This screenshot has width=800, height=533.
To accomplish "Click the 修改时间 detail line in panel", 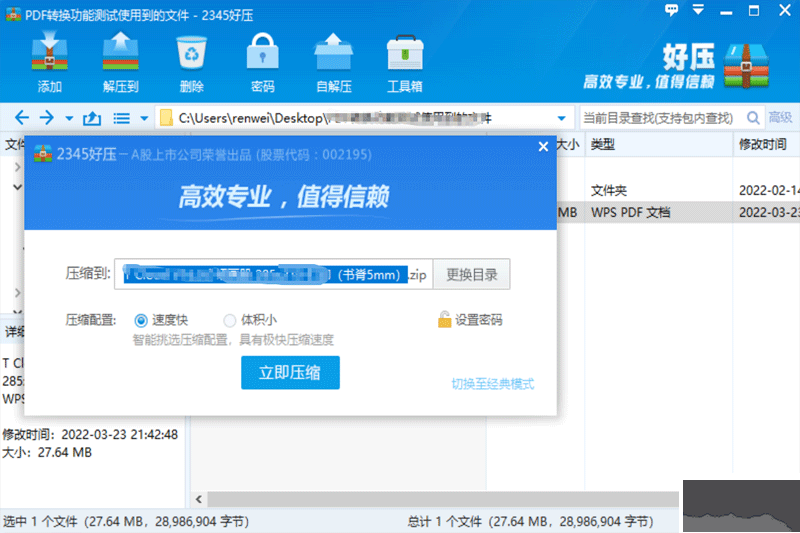I will tap(90, 435).
